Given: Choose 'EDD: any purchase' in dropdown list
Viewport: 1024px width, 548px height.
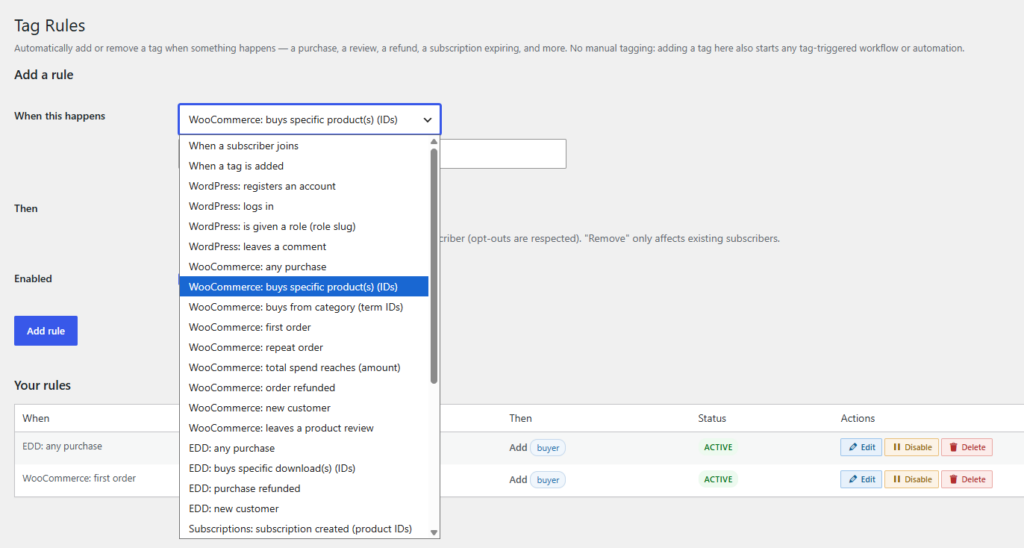Looking at the screenshot, I should click(x=304, y=449).
